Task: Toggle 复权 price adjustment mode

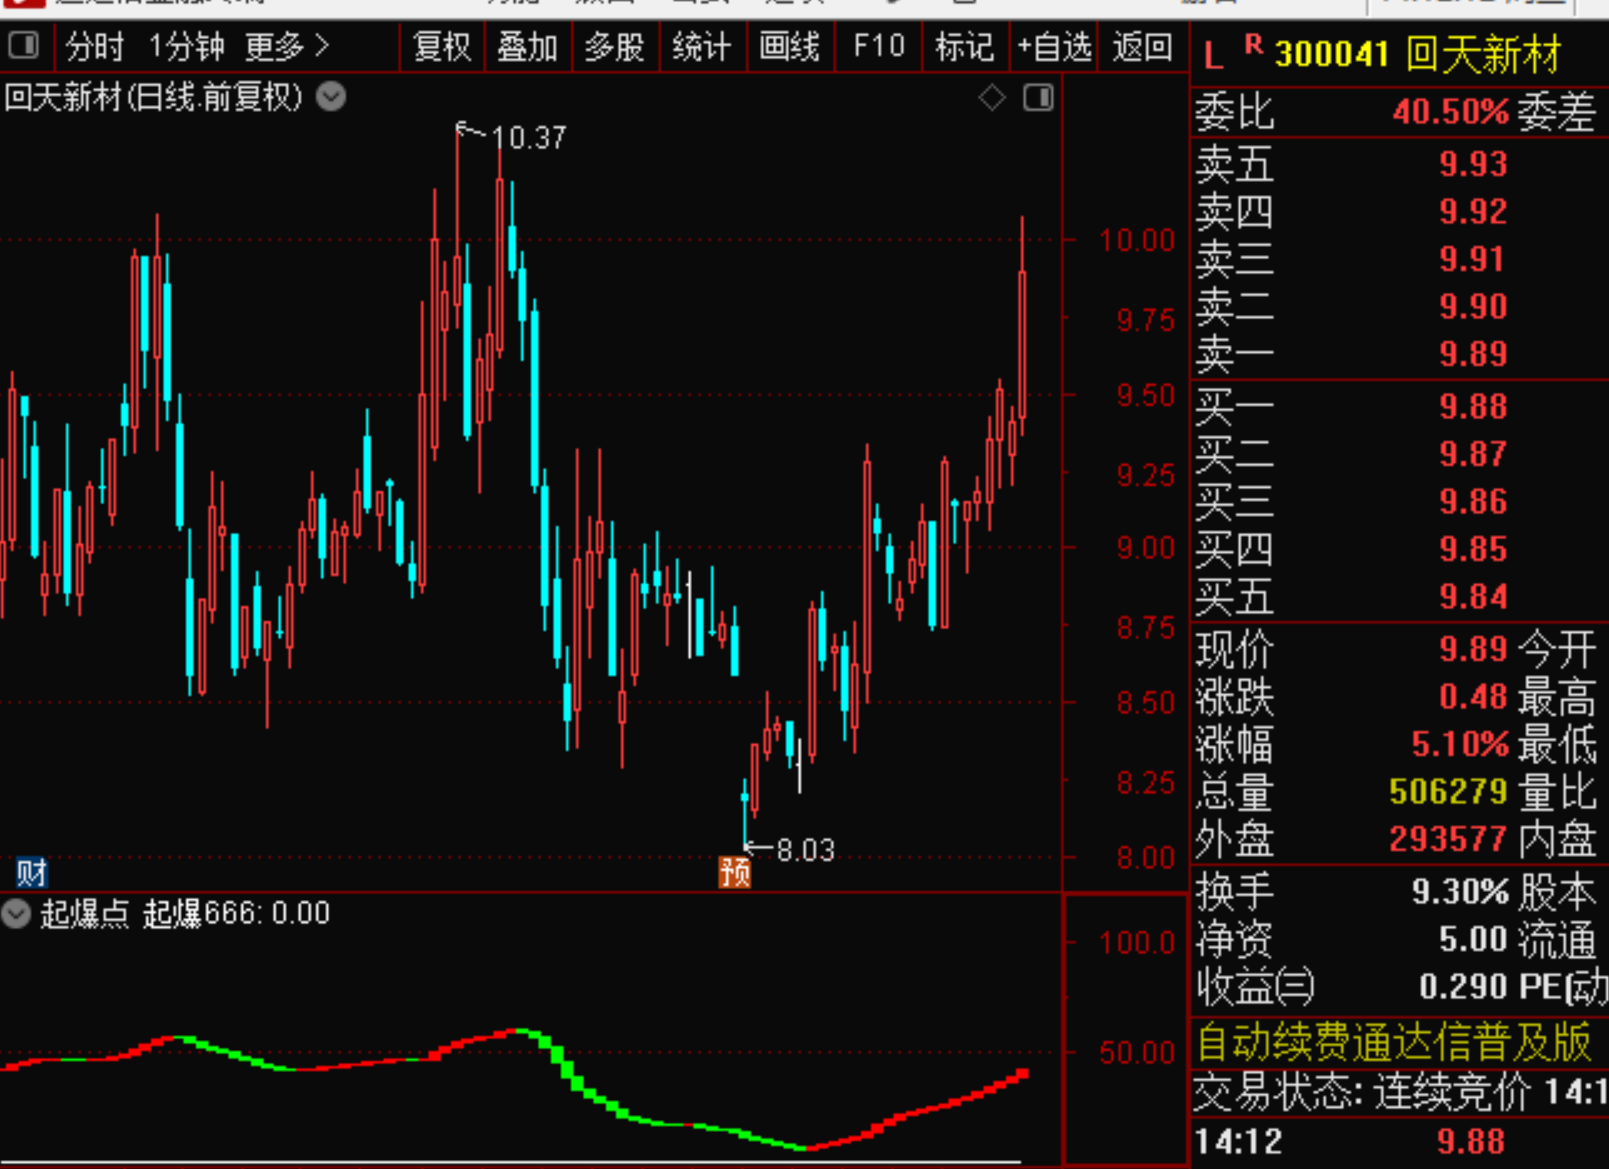Action: pyautogui.click(x=440, y=46)
